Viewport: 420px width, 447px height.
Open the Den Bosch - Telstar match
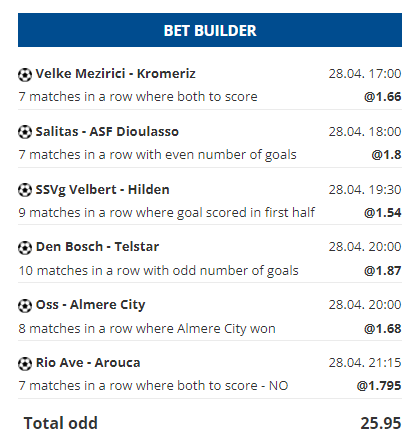(x=97, y=247)
